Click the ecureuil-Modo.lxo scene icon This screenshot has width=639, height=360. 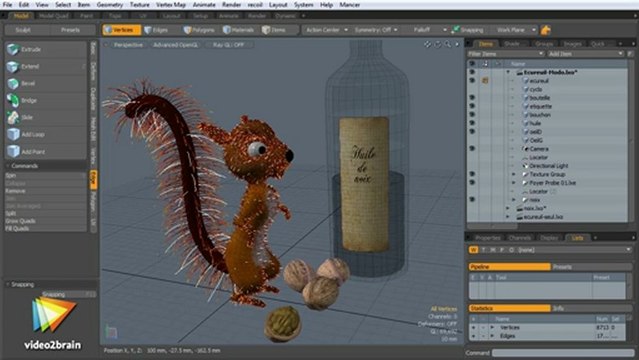coord(520,72)
